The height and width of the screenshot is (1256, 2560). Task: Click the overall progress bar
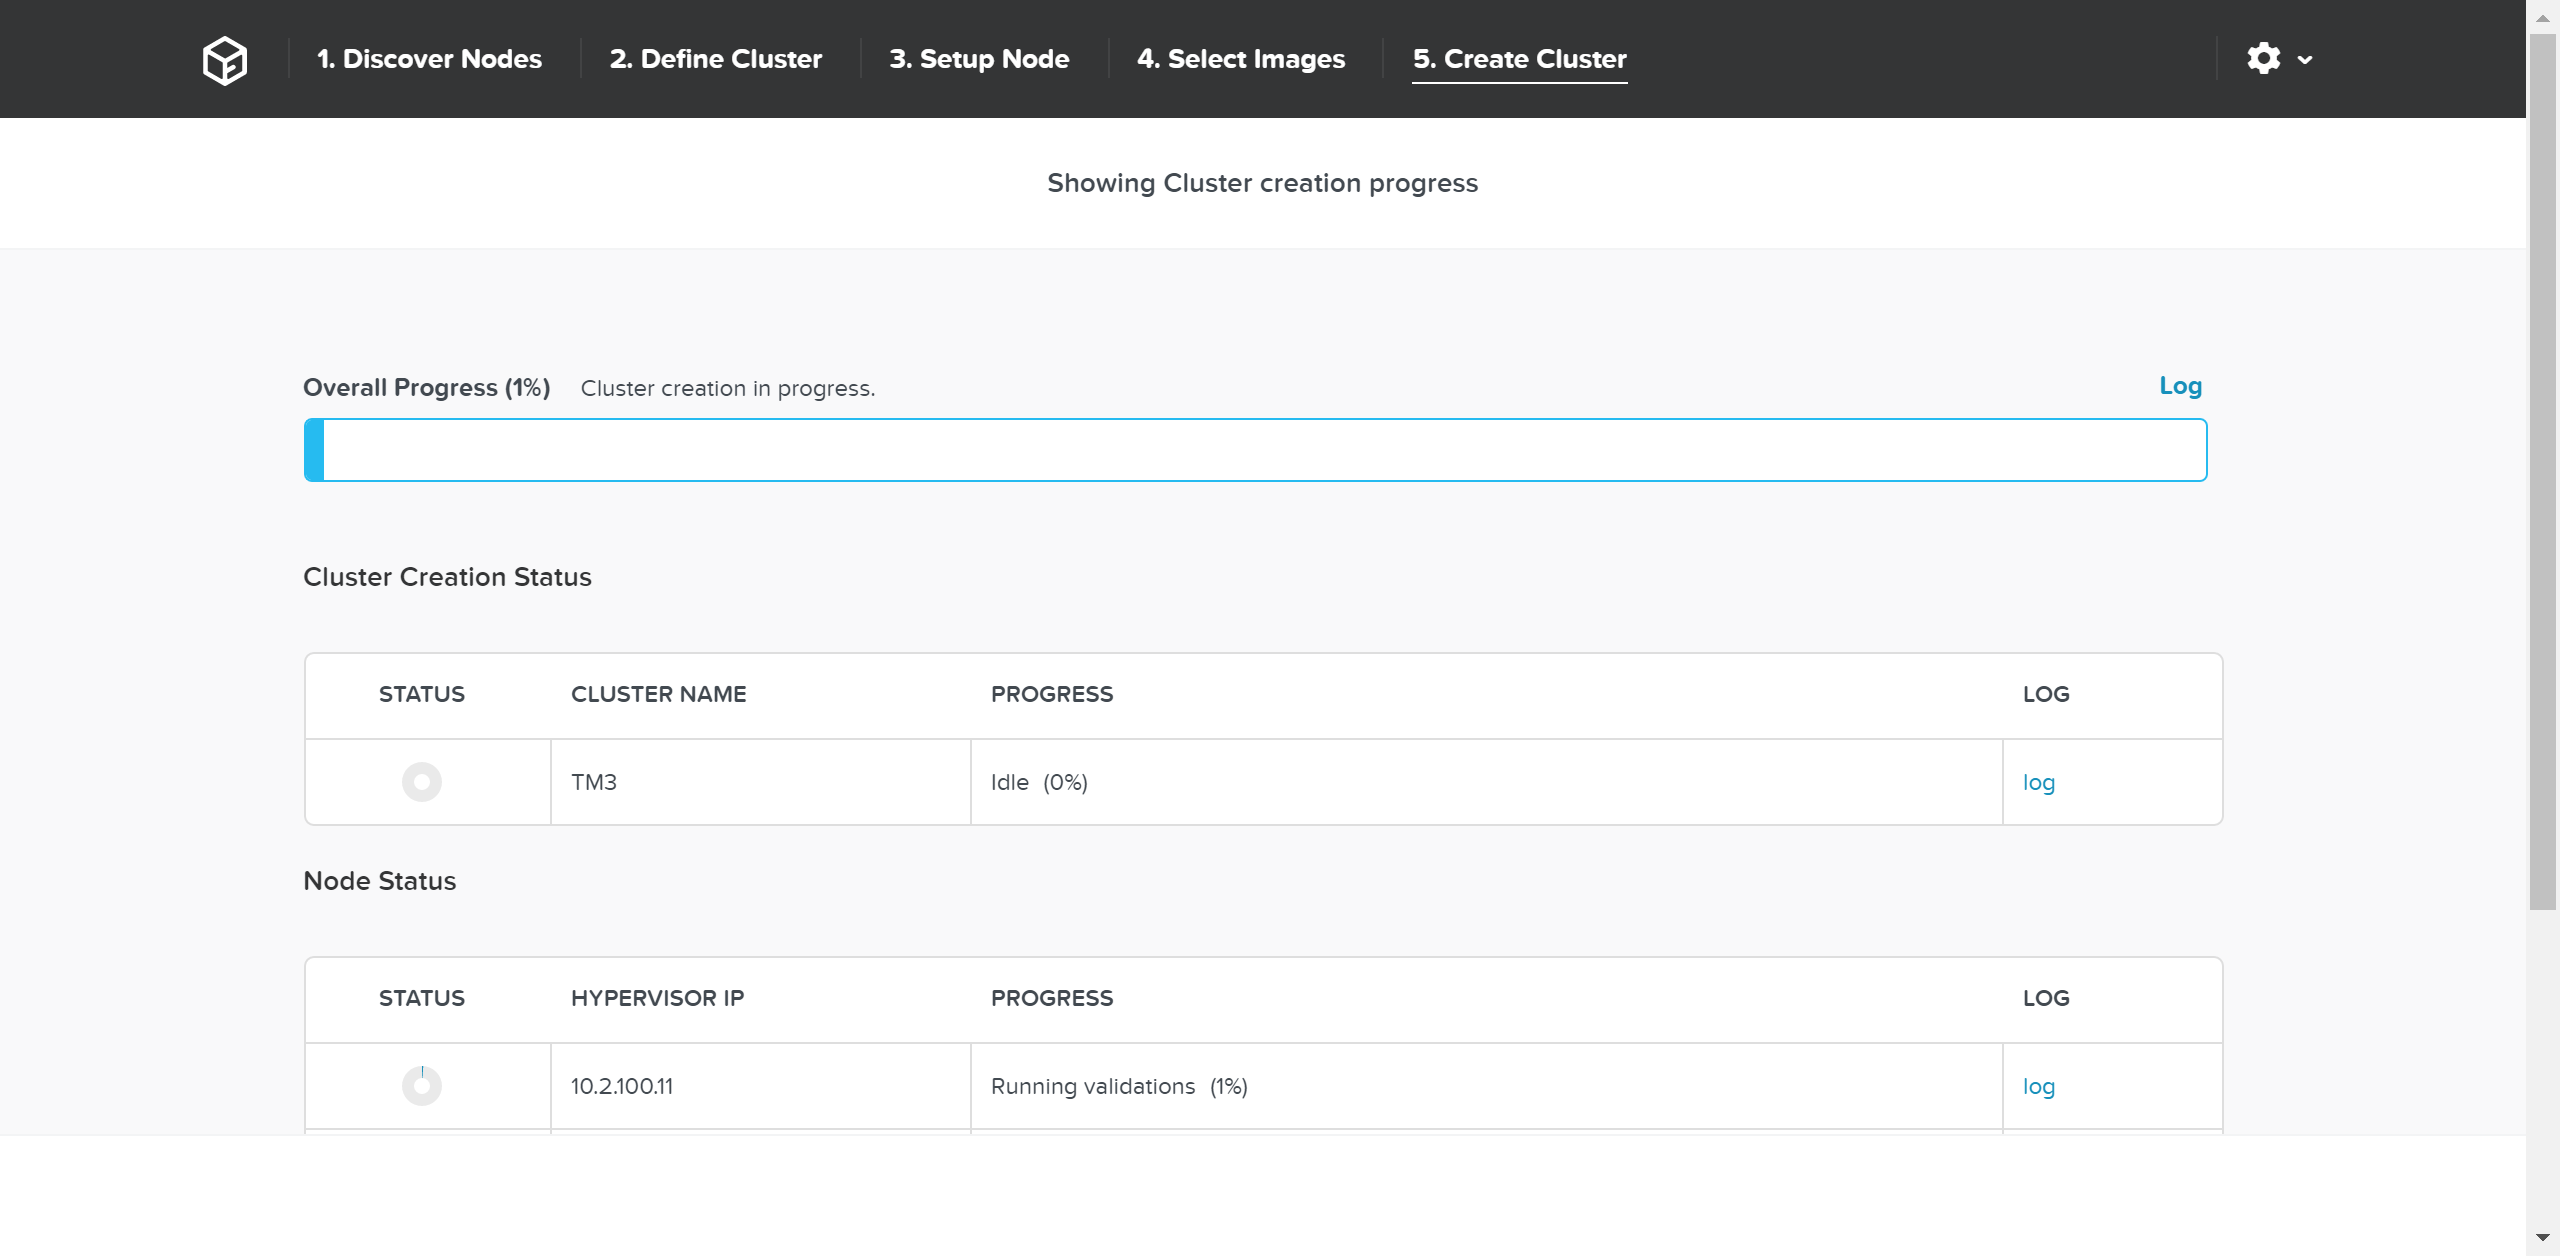click(1255, 450)
